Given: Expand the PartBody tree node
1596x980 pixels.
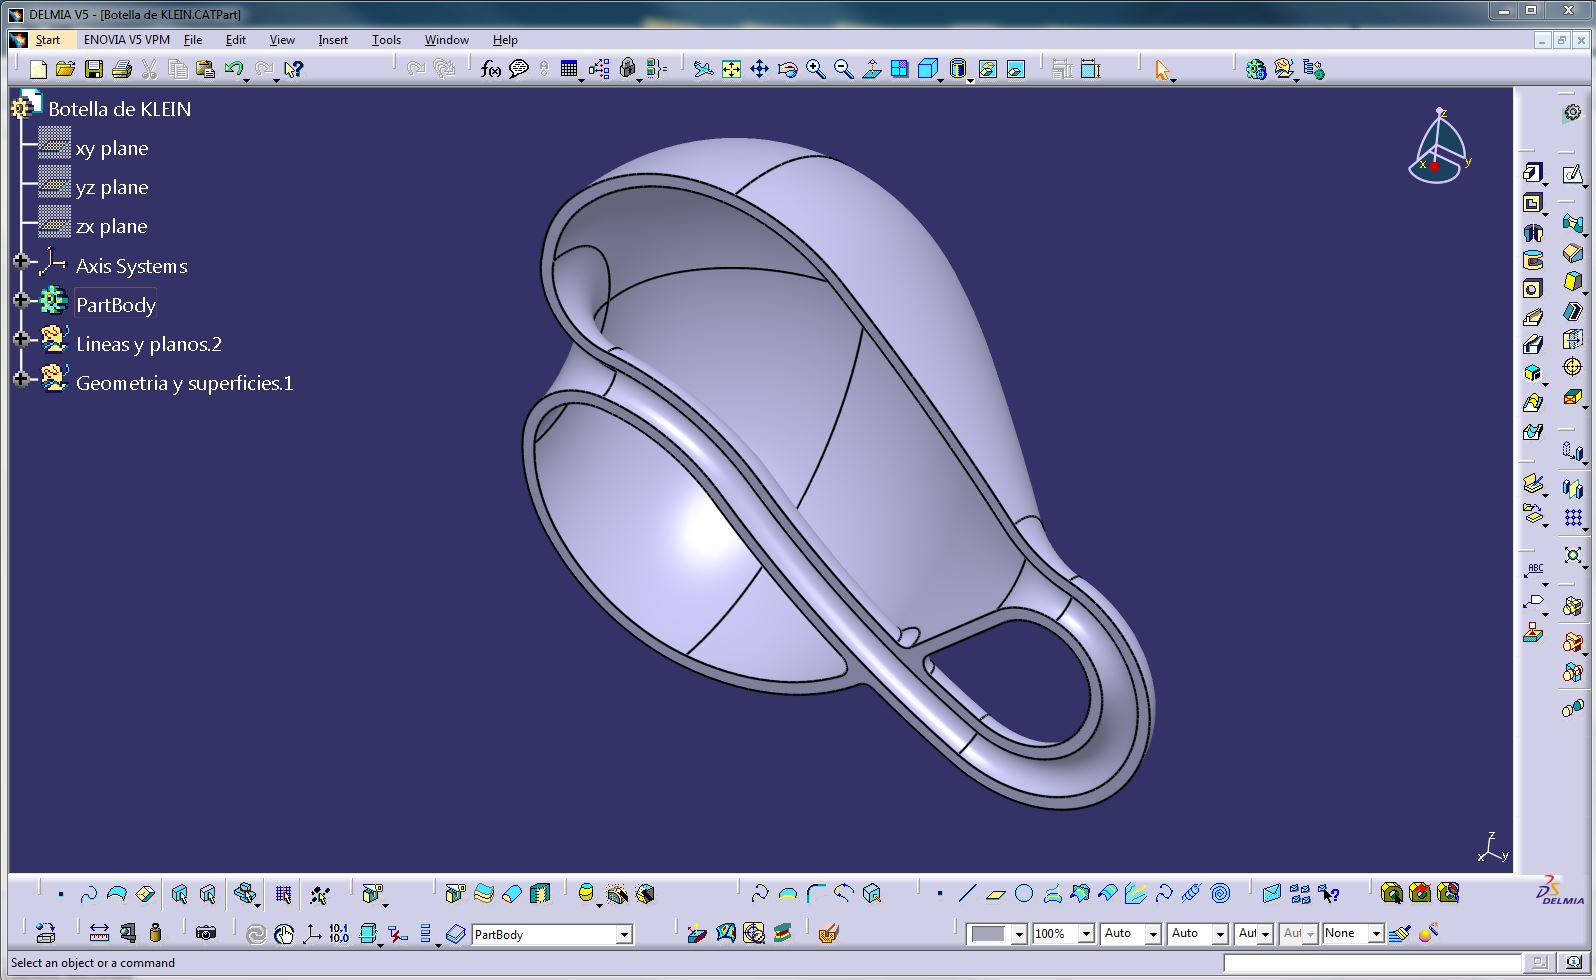Looking at the screenshot, I should coord(21,300).
